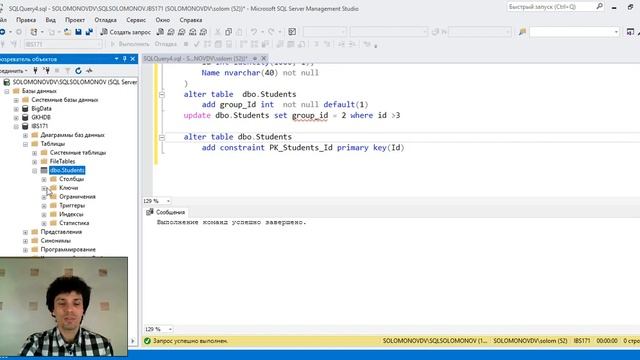Click PK_Students_Id in the query editor

coord(301,147)
